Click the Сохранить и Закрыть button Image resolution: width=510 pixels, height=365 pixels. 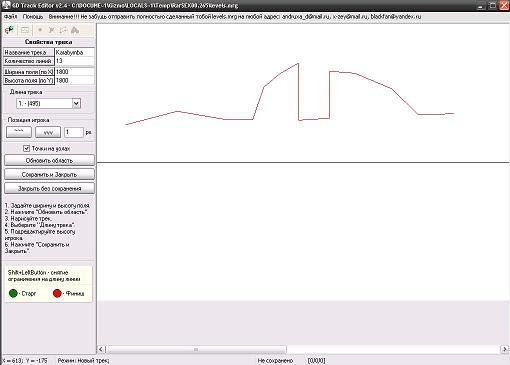pyautogui.click(x=49, y=174)
